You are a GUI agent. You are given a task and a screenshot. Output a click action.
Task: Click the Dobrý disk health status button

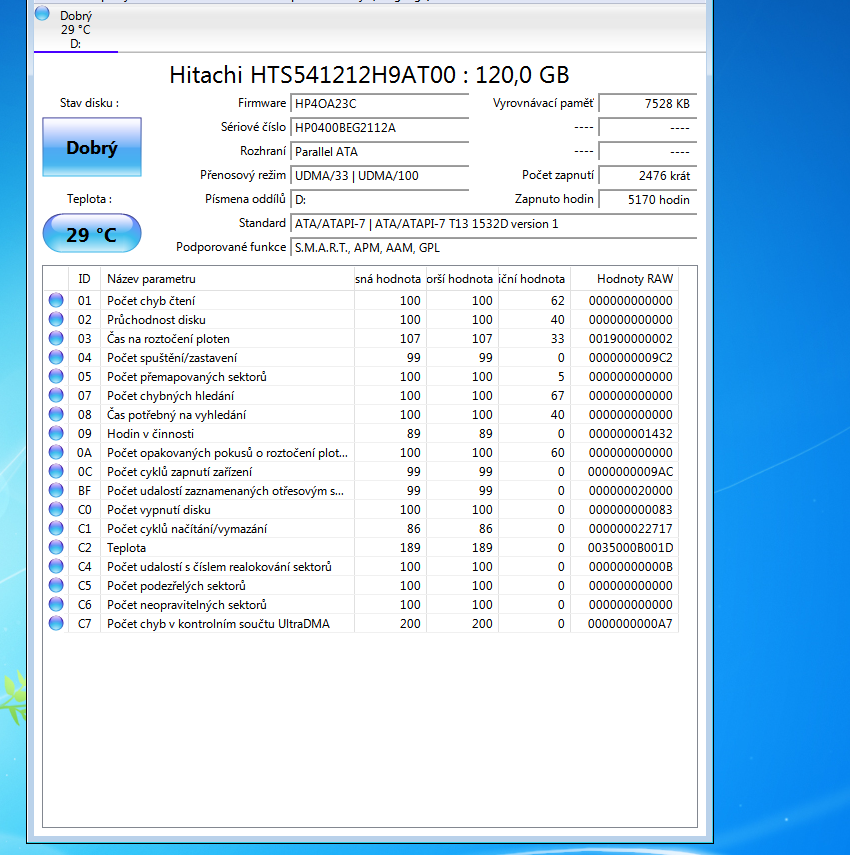click(92, 147)
